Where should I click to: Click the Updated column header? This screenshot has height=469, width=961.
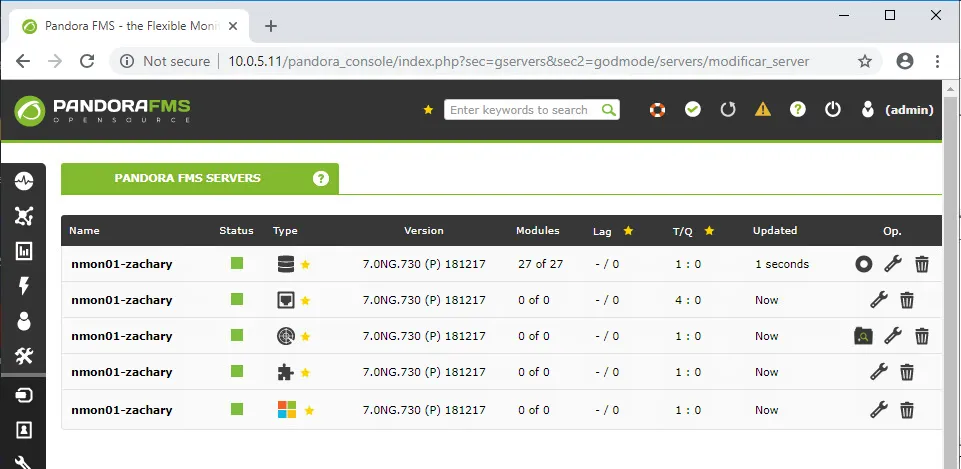click(775, 231)
